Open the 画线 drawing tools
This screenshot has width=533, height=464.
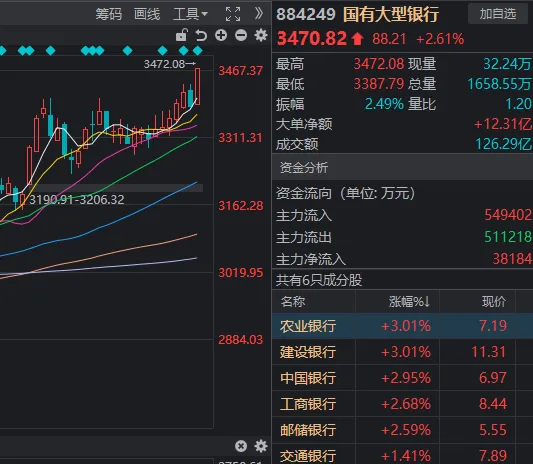pyautogui.click(x=147, y=14)
